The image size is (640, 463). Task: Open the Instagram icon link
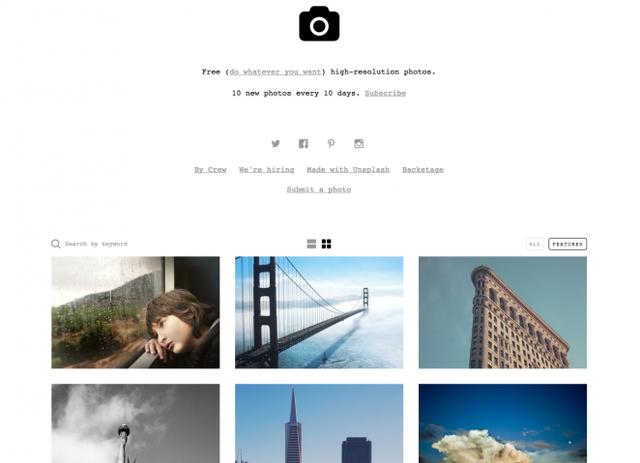click(359, 143)
